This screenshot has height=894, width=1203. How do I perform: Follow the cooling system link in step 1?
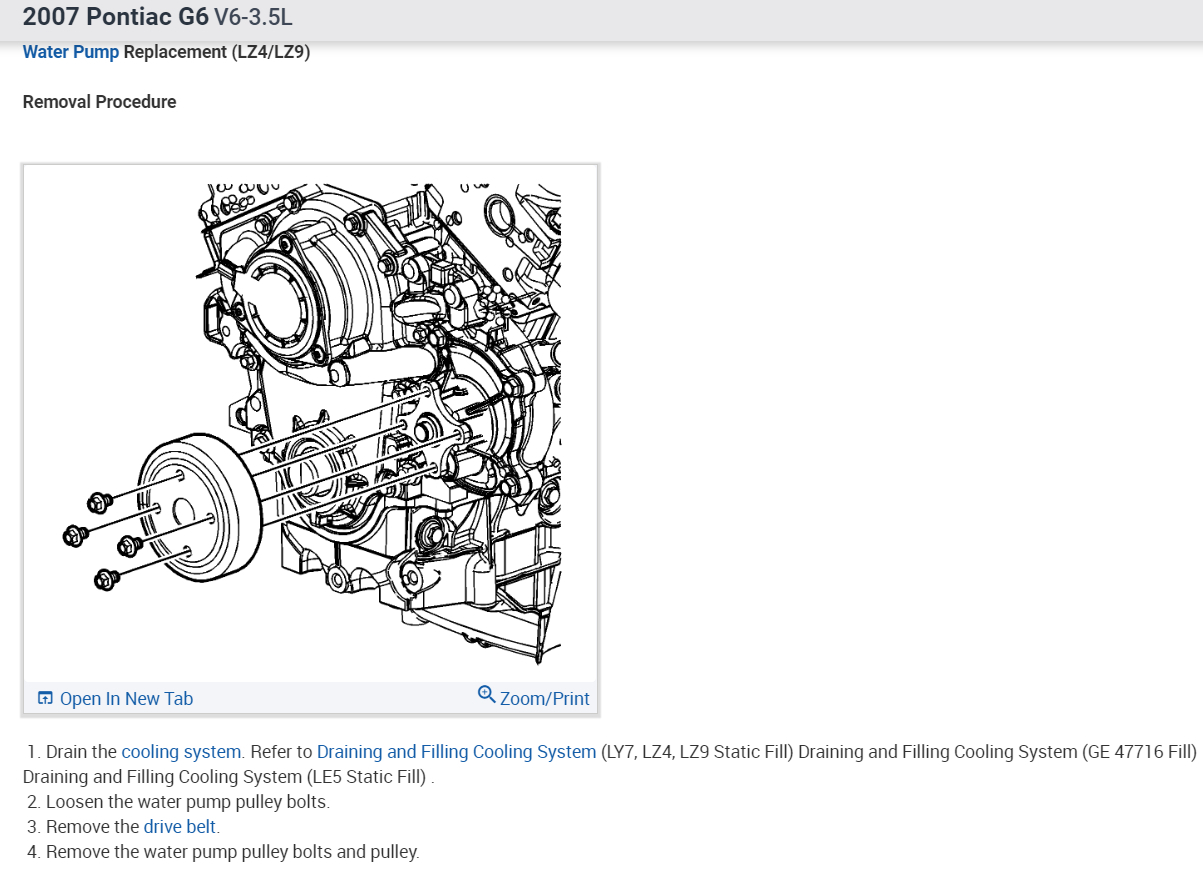tap(181, 752)
